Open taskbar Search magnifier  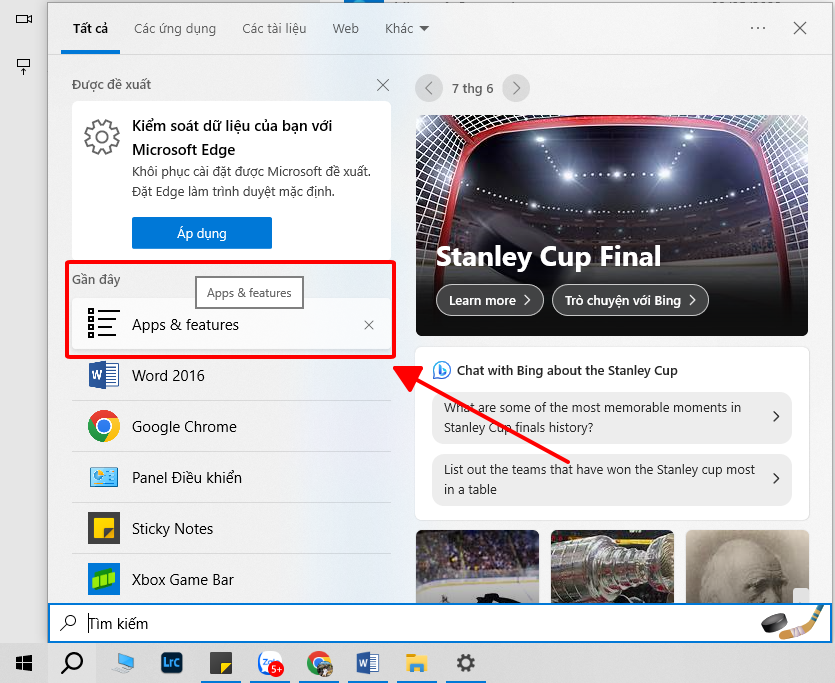point(72,663)
